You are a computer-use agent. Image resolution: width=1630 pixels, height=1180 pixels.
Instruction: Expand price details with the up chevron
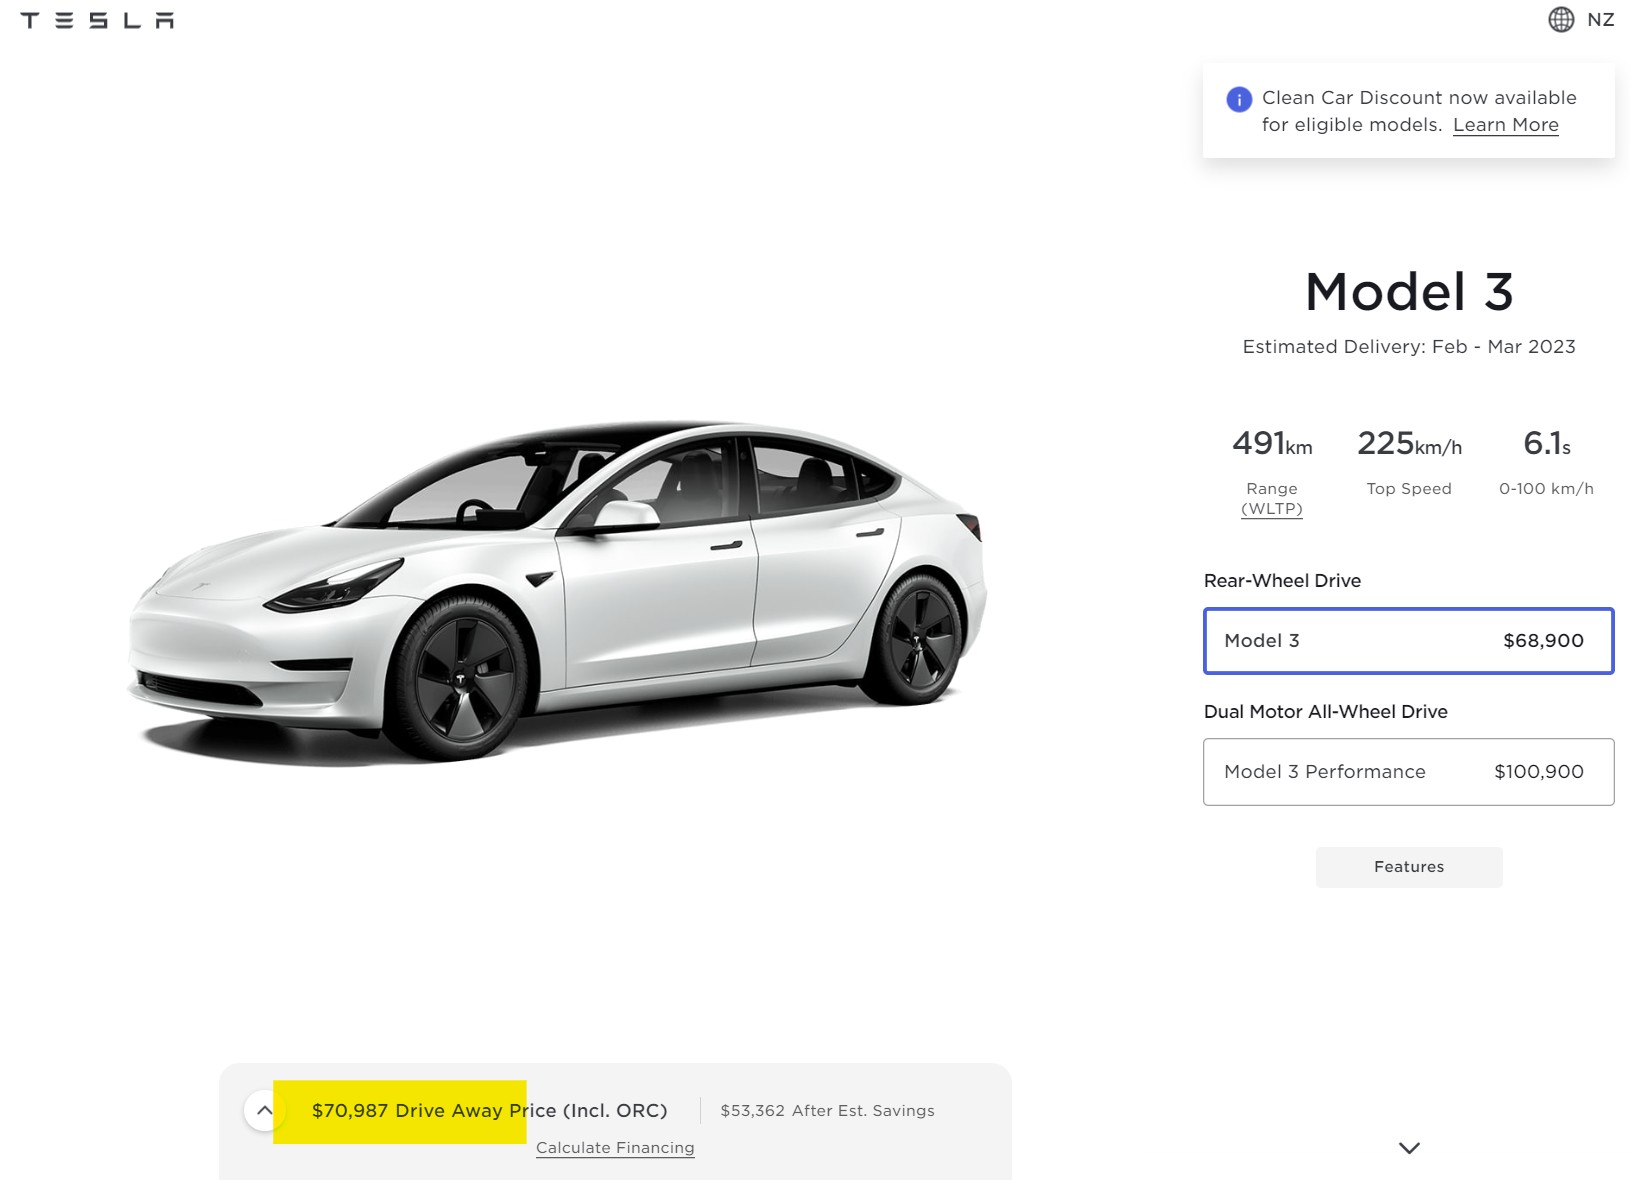coord(264,1110)
